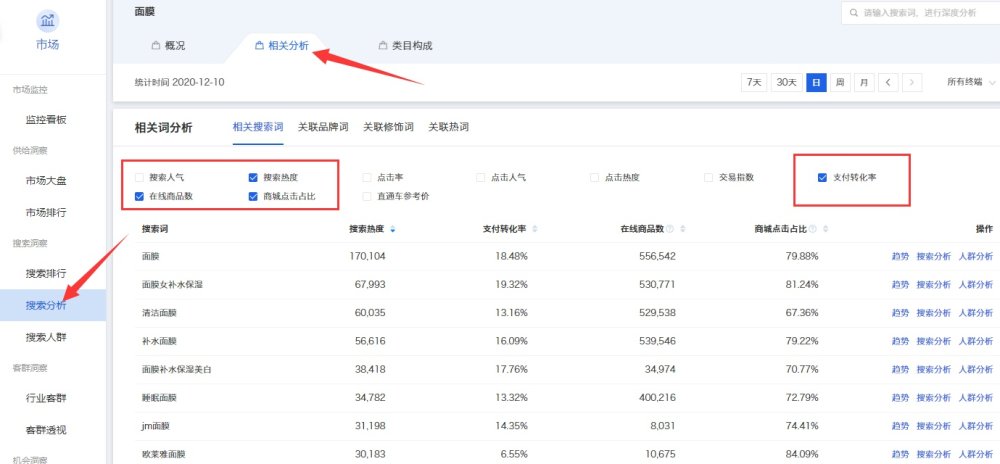
Task: Open the 所有终端 dropdown
Action: (971, 82)
